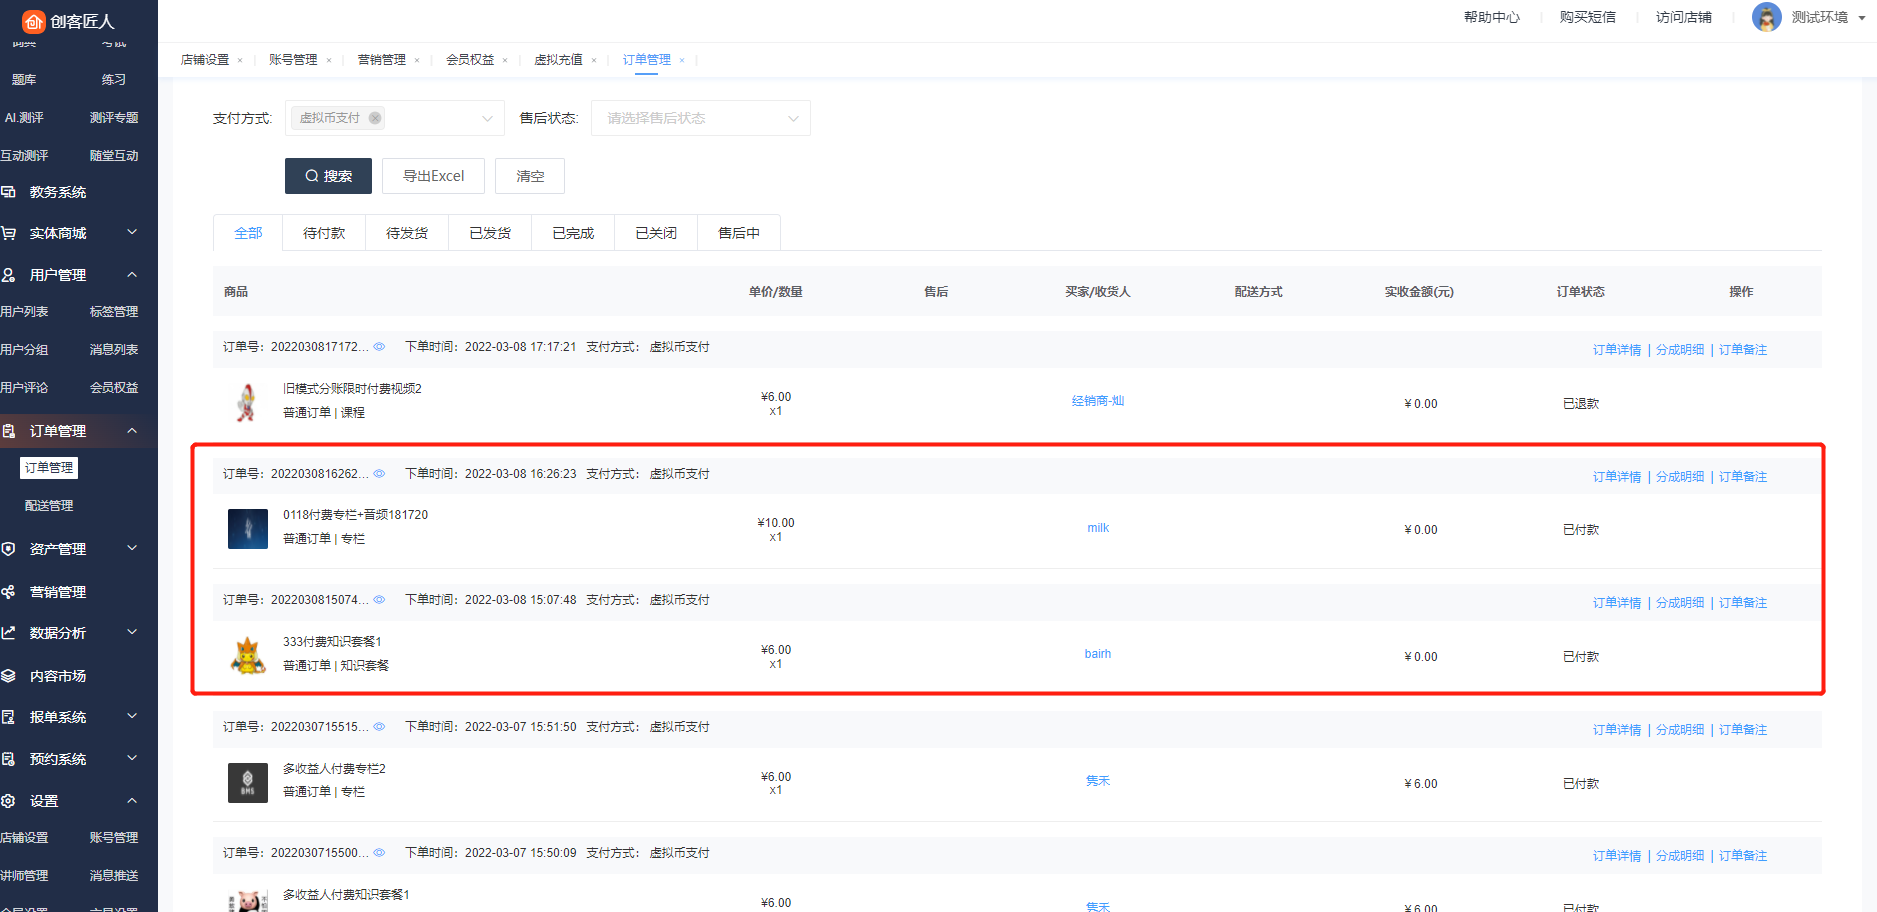Viewport: 1877px width, 912px height.
Task: Click the 创客匠人 logo icon
Action: tap(33, 21)
